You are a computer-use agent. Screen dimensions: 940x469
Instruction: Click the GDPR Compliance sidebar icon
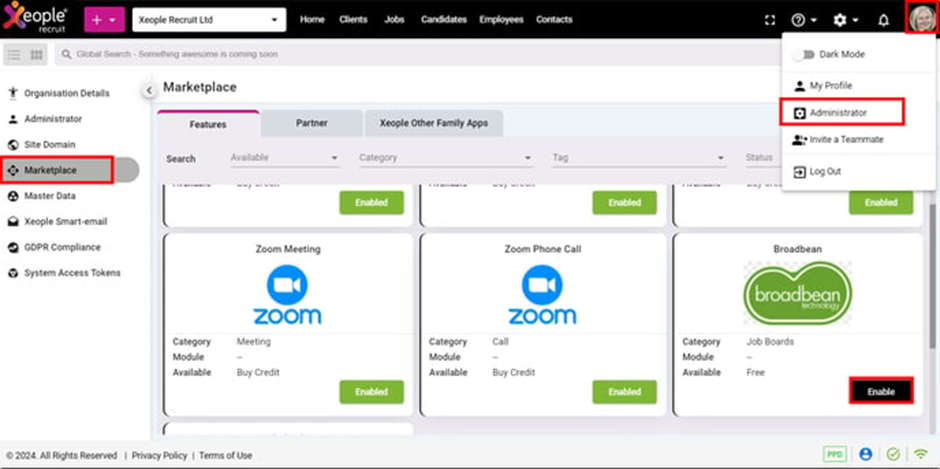(13, 248)
